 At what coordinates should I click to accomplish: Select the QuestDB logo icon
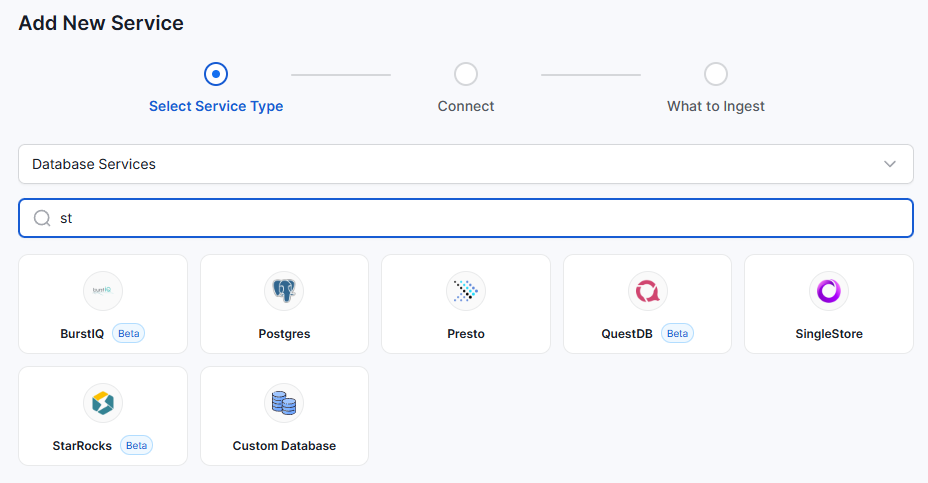coord(647,291)
